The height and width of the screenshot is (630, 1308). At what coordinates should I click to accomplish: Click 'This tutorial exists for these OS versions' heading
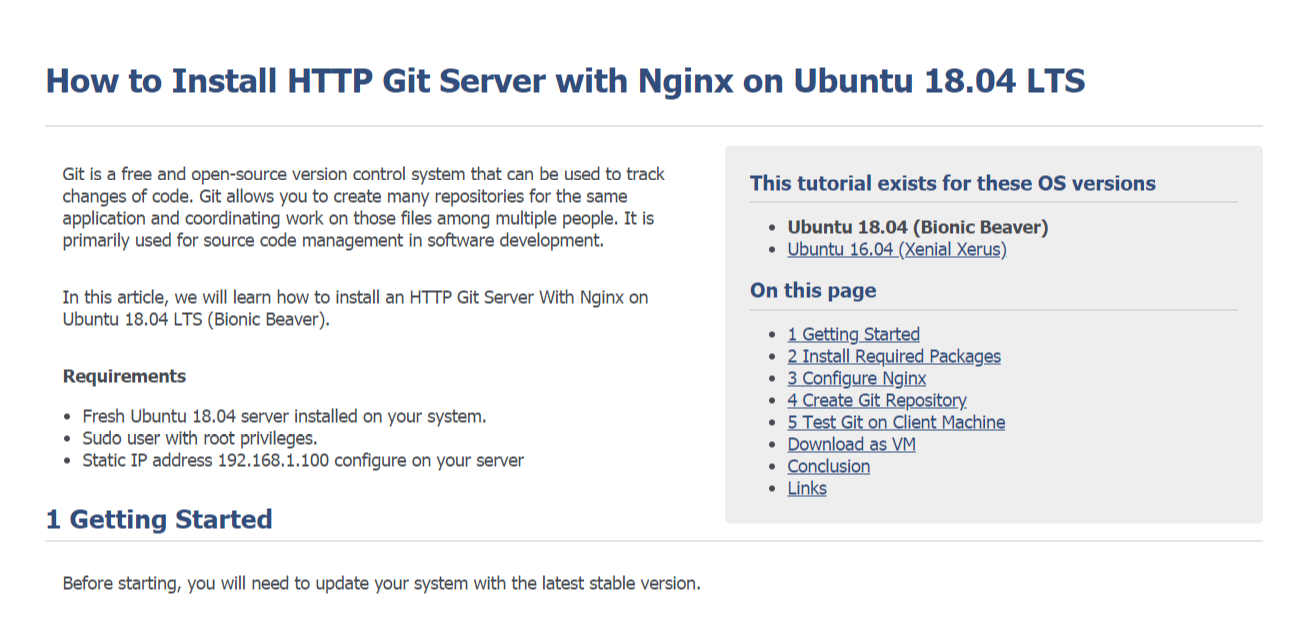pos(952,183)
